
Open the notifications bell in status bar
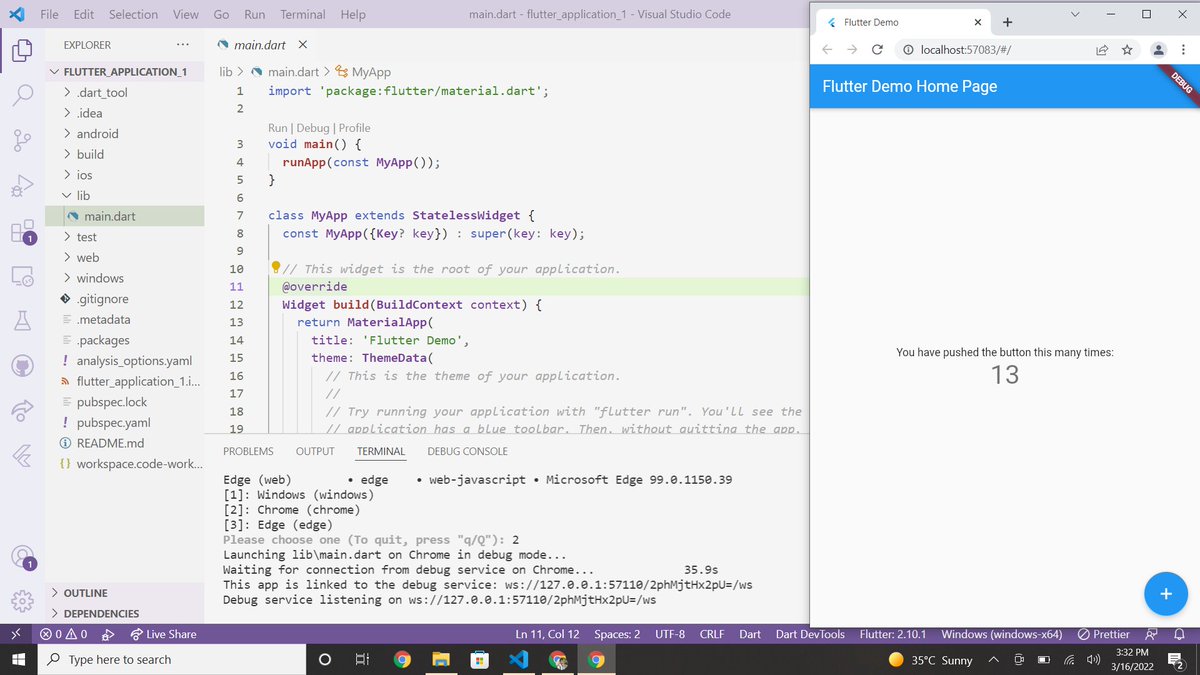(1179, 634)
